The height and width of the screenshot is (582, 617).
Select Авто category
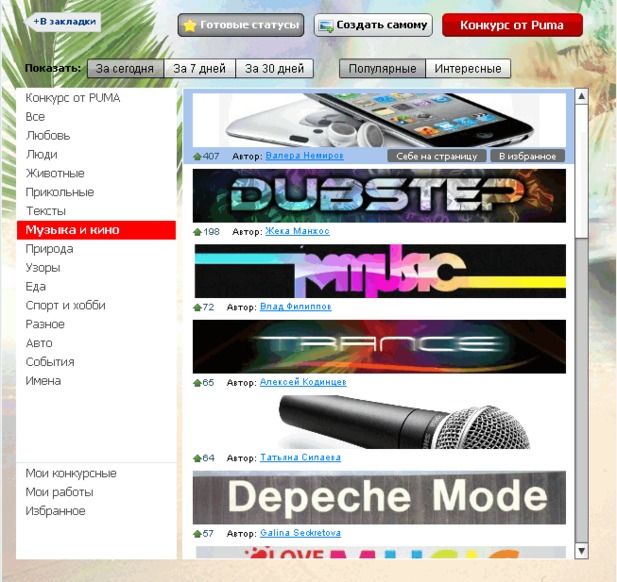96,344
